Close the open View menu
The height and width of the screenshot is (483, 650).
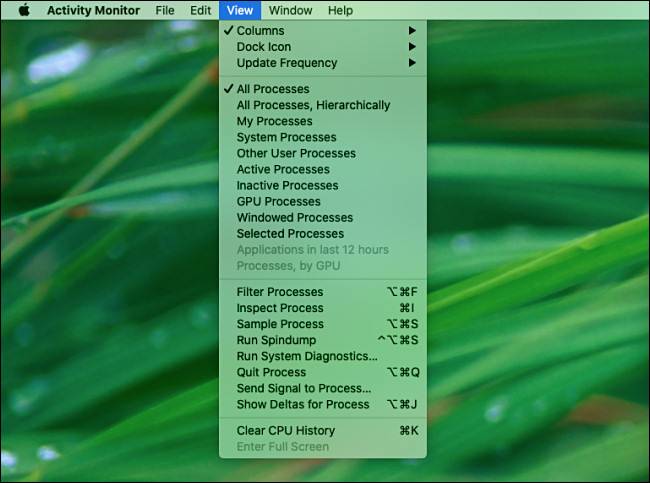click(x=240, y=10)
